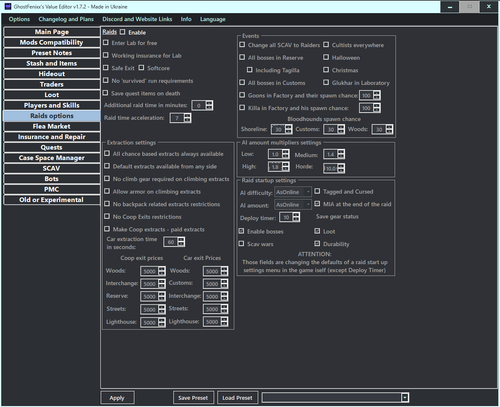500x407 pixels.
Task: Open the Bots section
Action: pyautogui.click(x=52, y=179)
